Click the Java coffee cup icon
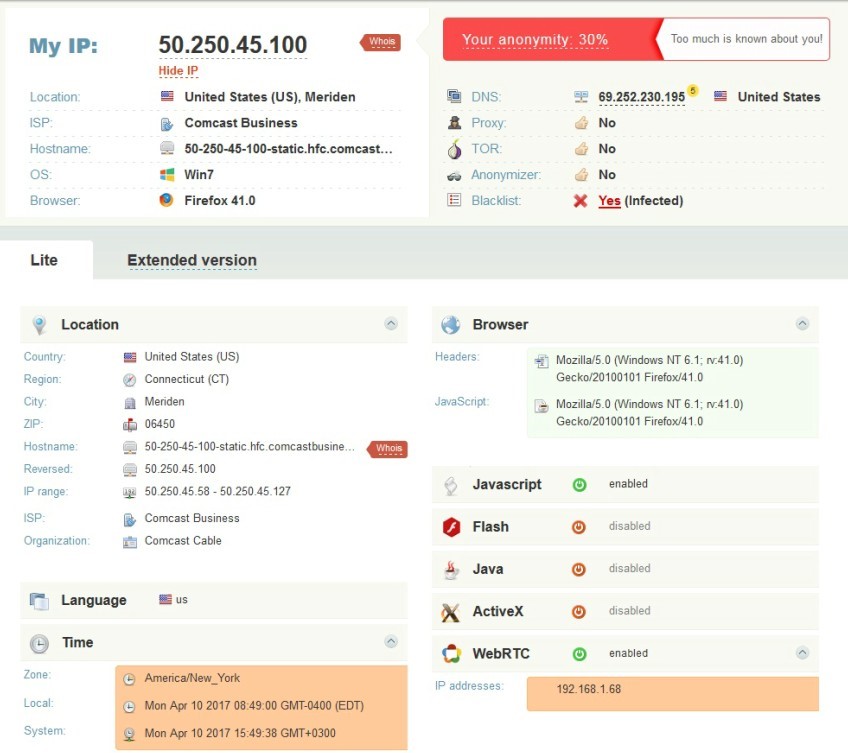Image resolution: width=848 pixels, height=753 pixels. pyautogui.click(x=452, y=569)
